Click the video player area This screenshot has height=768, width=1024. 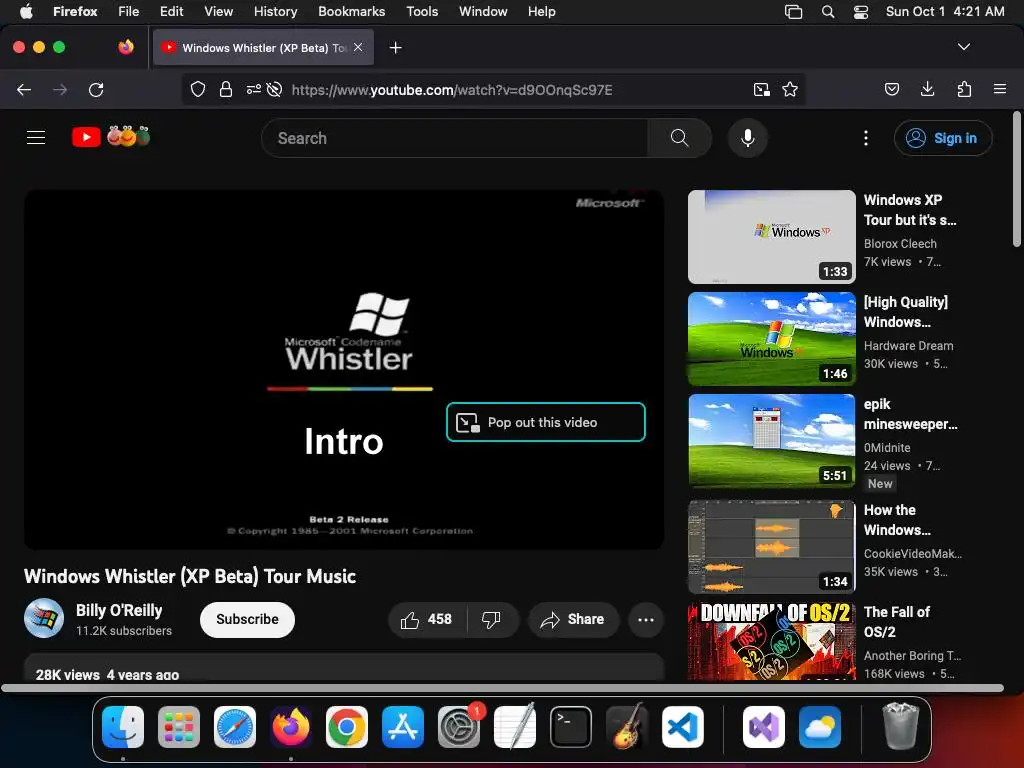click(344, 370)
